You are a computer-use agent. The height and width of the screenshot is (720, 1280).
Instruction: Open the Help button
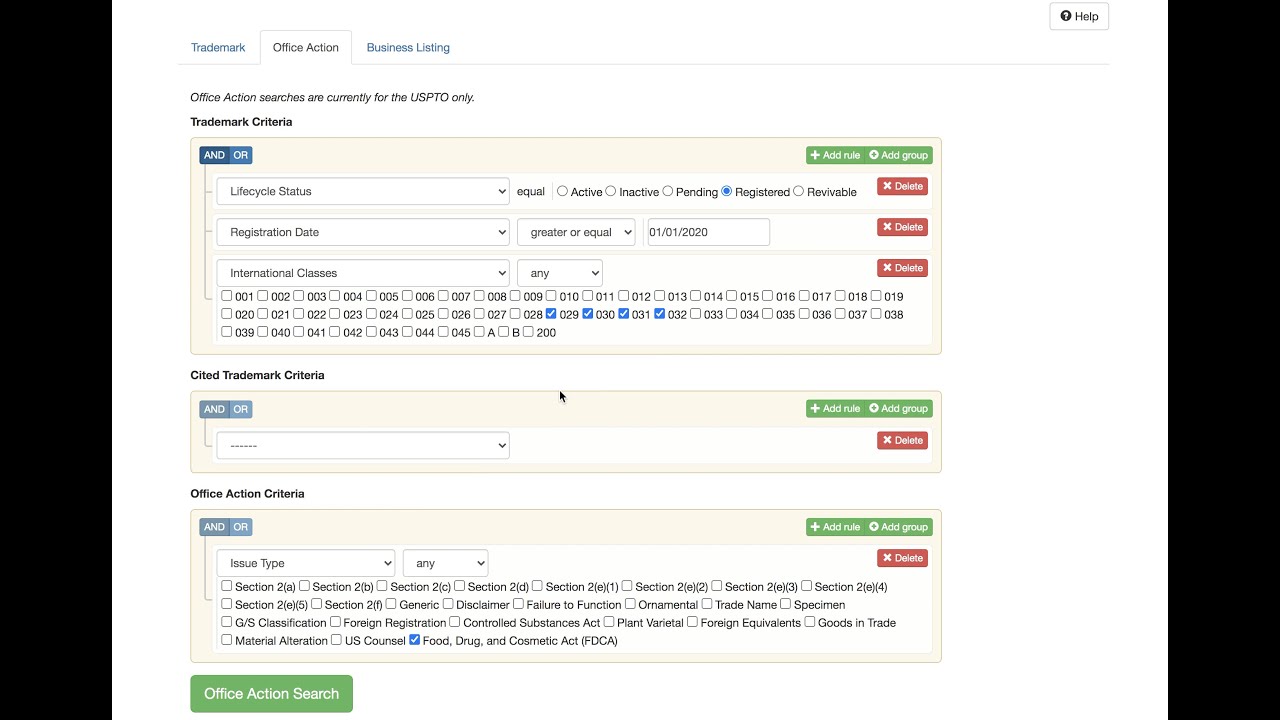[x=1079, y=16]
